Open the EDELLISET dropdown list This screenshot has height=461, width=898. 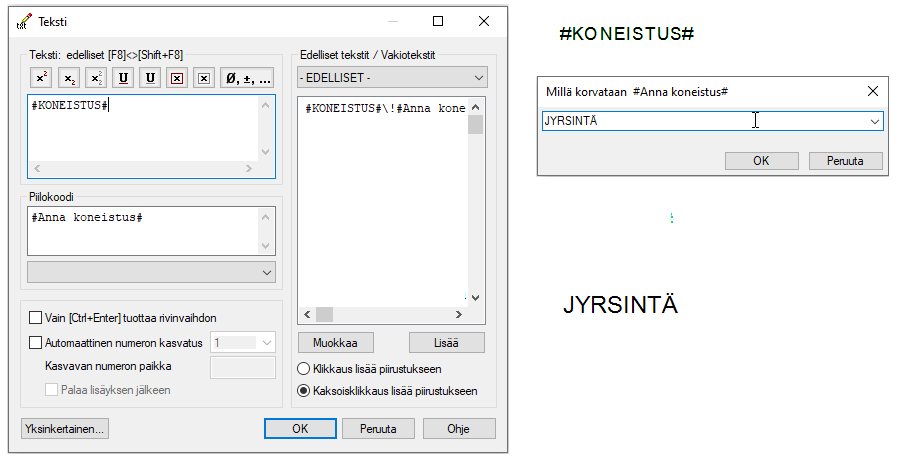[x=392, y=78]
